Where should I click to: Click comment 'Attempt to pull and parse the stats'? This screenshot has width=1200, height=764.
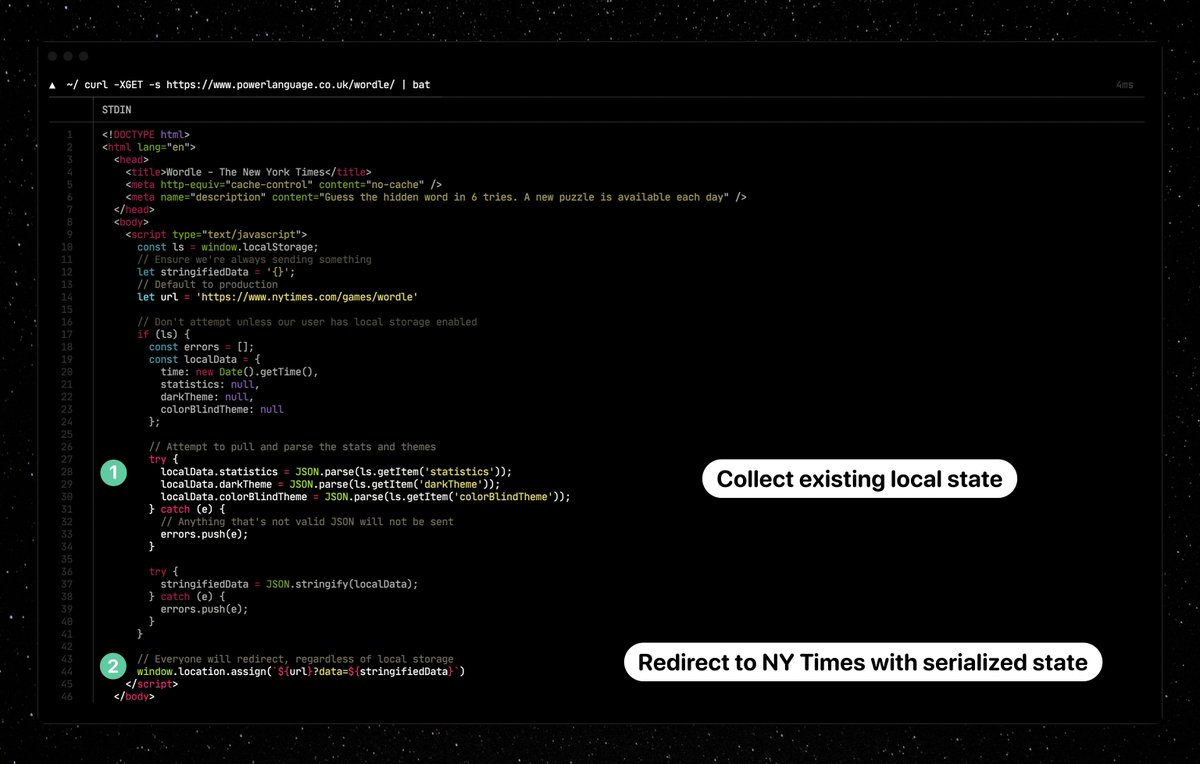click(292, 446)
